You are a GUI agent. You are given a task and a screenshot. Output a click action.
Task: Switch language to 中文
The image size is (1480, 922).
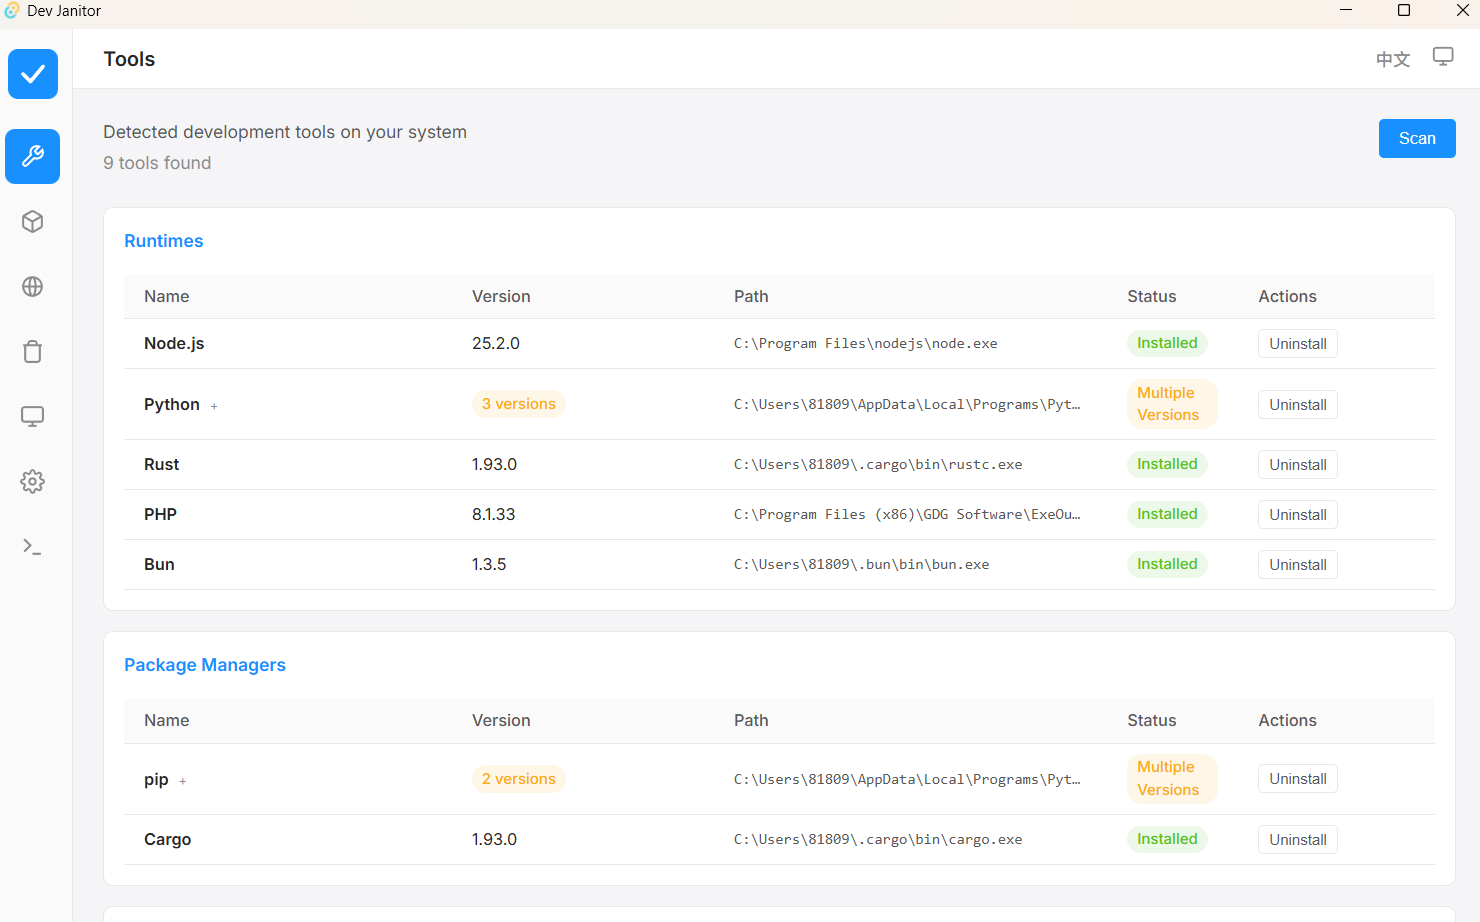1392,59
